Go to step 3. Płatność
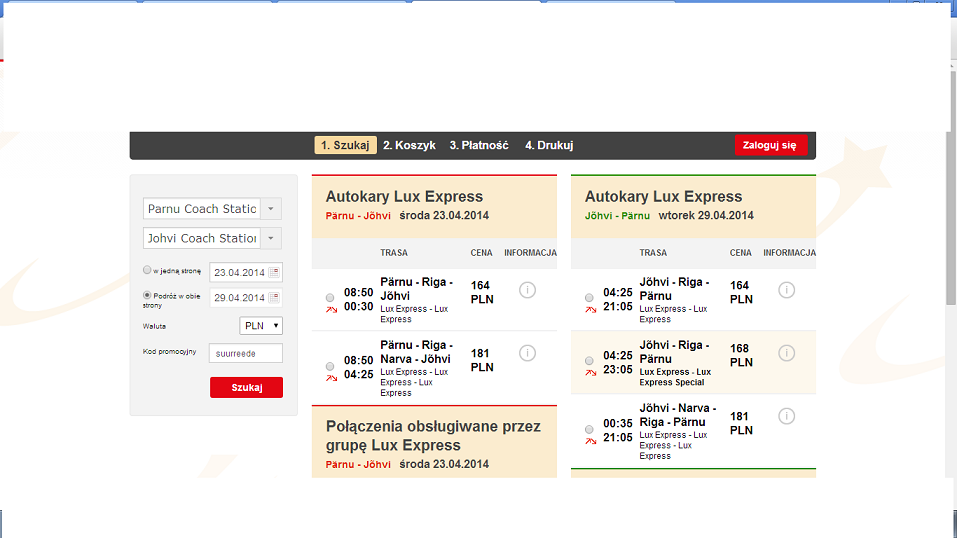The height and width of the screenshot is (538, 957). [479, 145]
